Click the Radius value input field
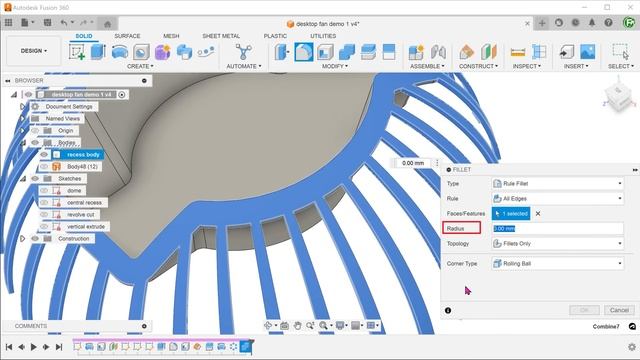Screen dimensions: 640x360 tap(558, 229)
